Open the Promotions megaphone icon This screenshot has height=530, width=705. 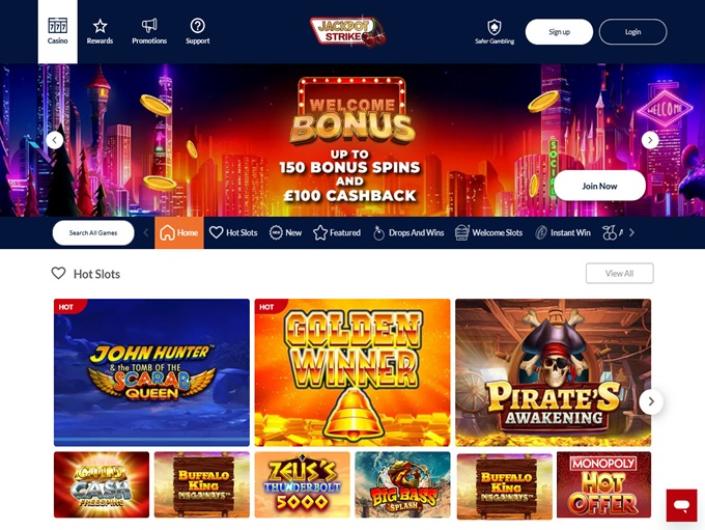point(149,25)
